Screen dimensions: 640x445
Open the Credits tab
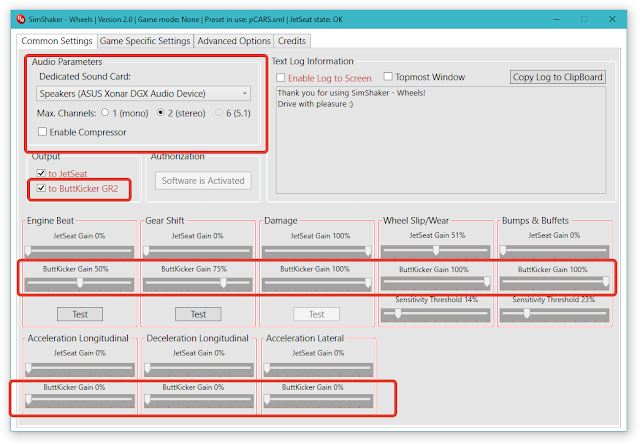pyautogui.click(x=292, y=41)
